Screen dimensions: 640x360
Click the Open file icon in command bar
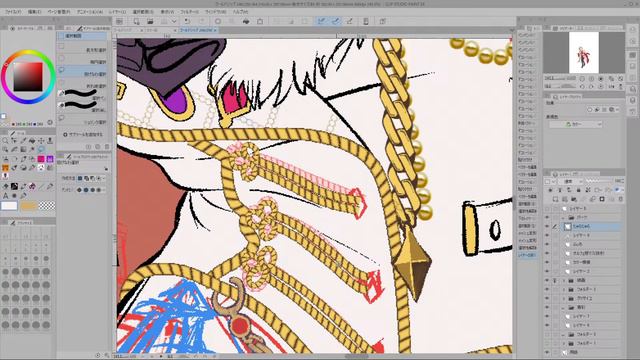[150, 21]
